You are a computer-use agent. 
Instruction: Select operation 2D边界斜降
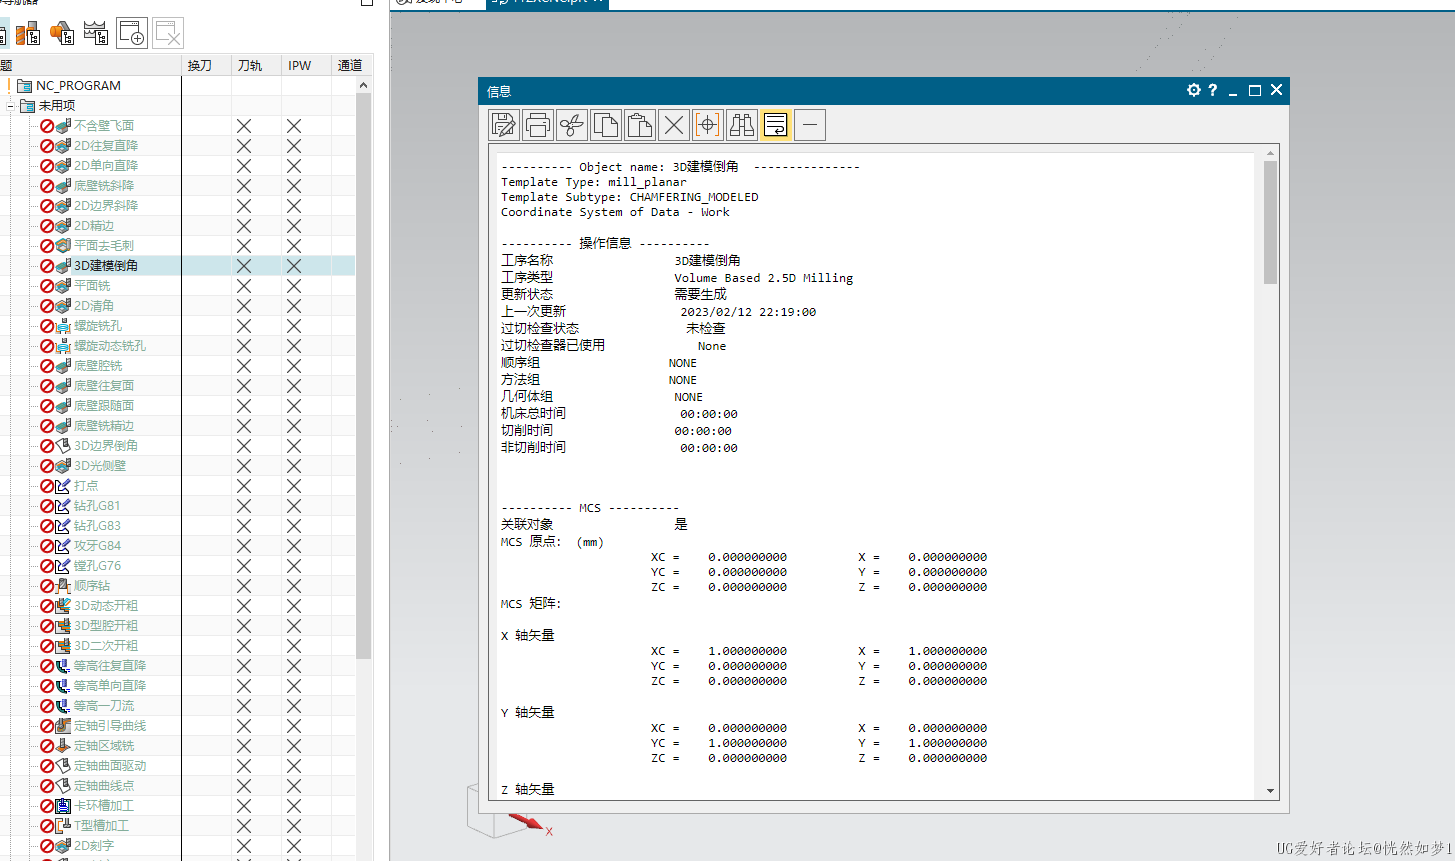pyautogui.click(x=106, y=206)
